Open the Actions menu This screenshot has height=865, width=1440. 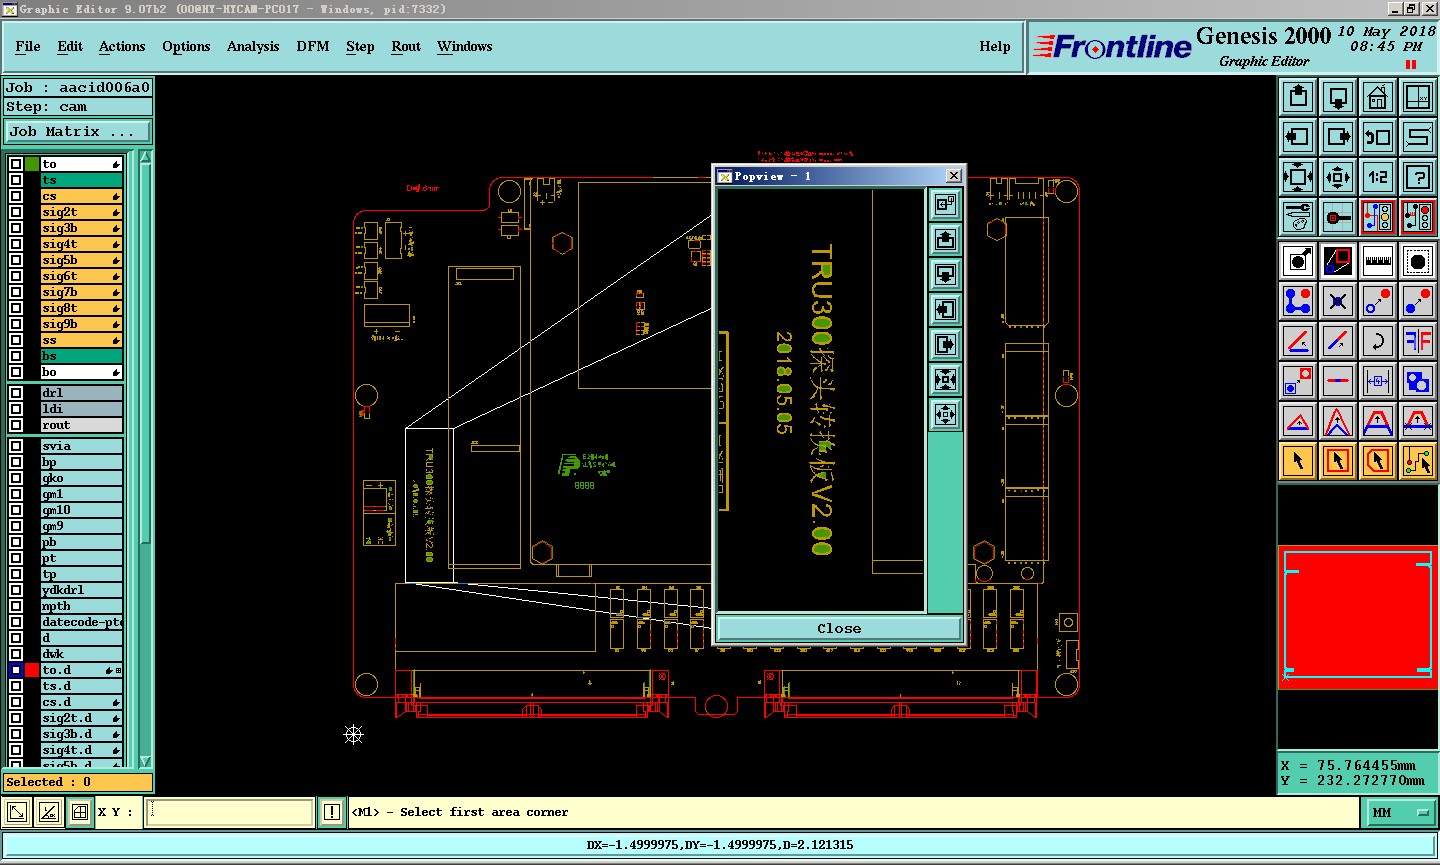coord(122,47)
